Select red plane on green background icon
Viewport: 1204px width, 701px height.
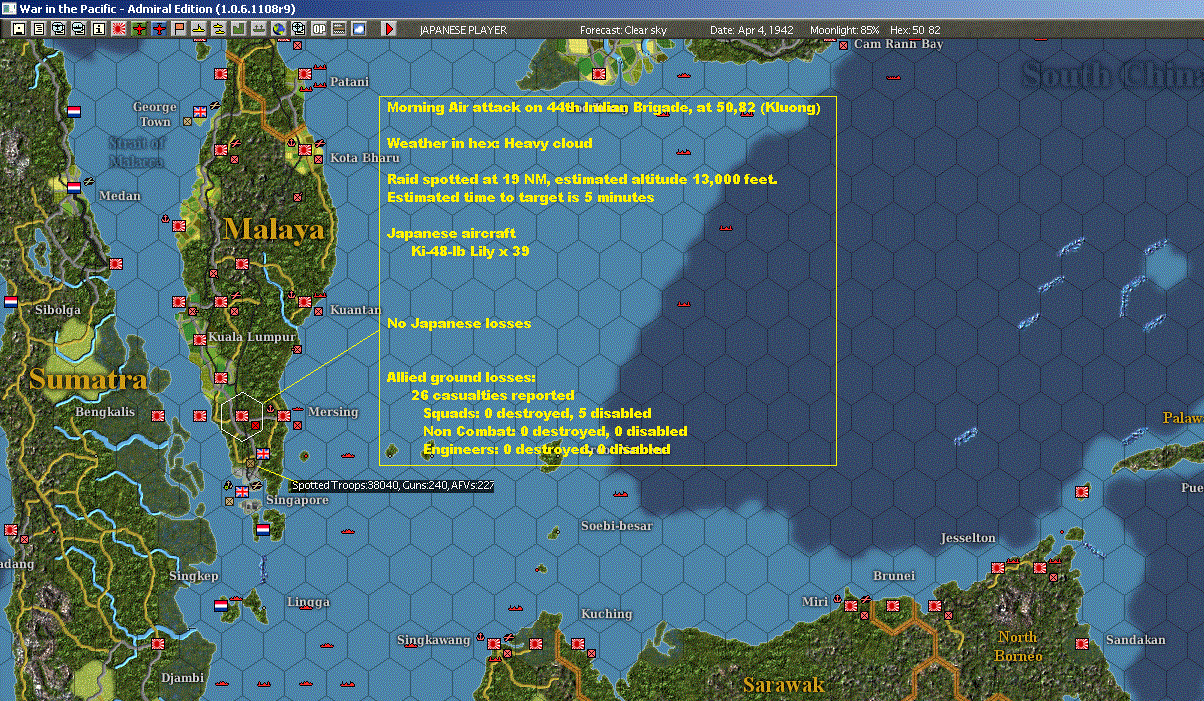(139, 29)
